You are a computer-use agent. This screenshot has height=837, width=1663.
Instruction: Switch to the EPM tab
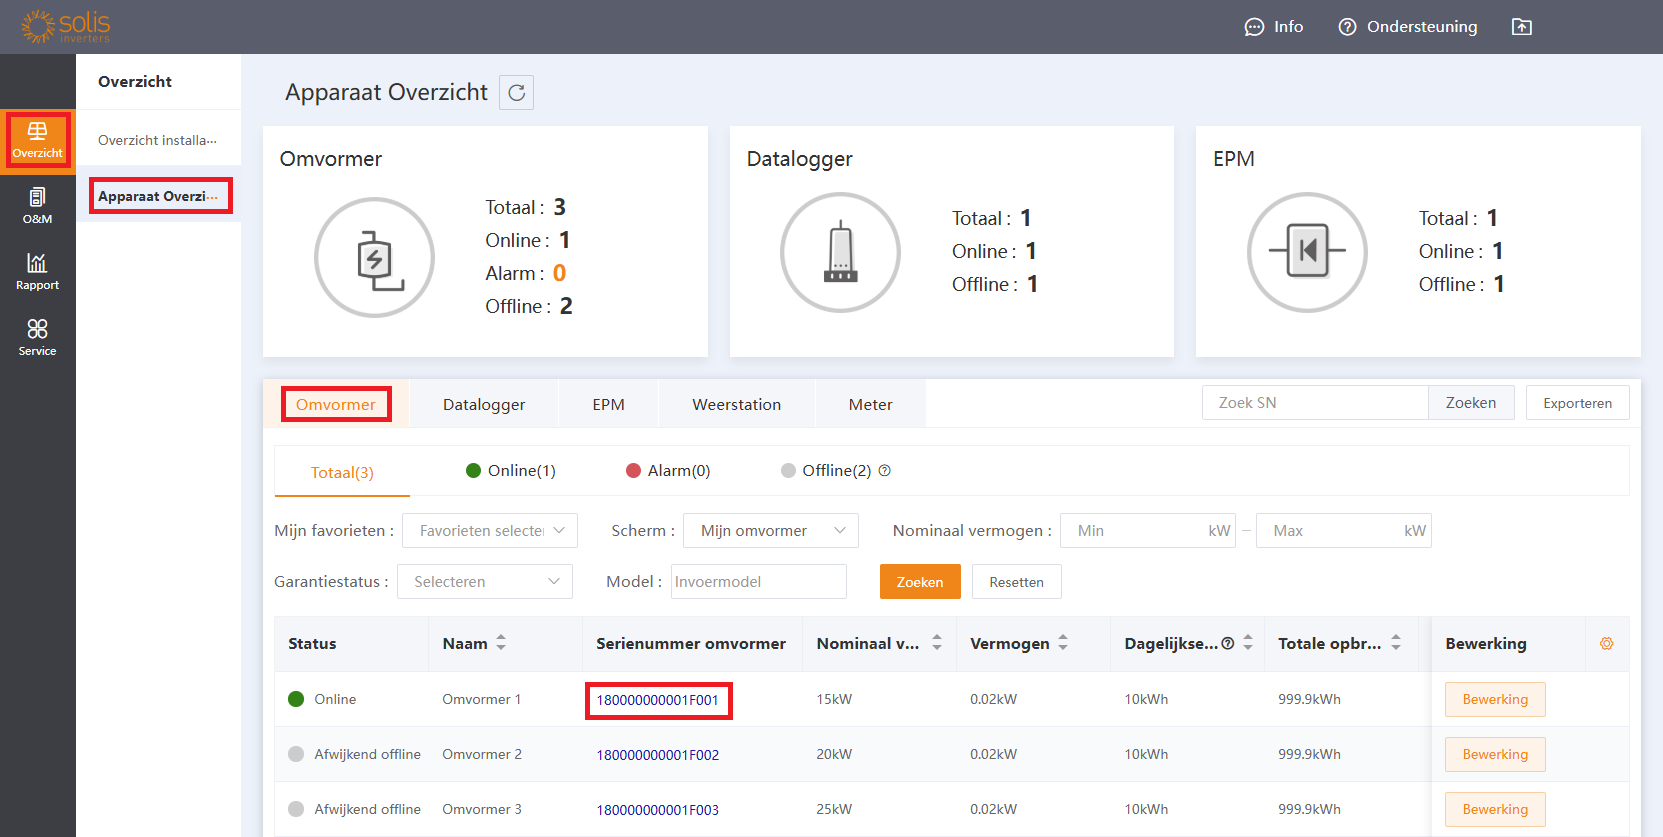(608, 404)
